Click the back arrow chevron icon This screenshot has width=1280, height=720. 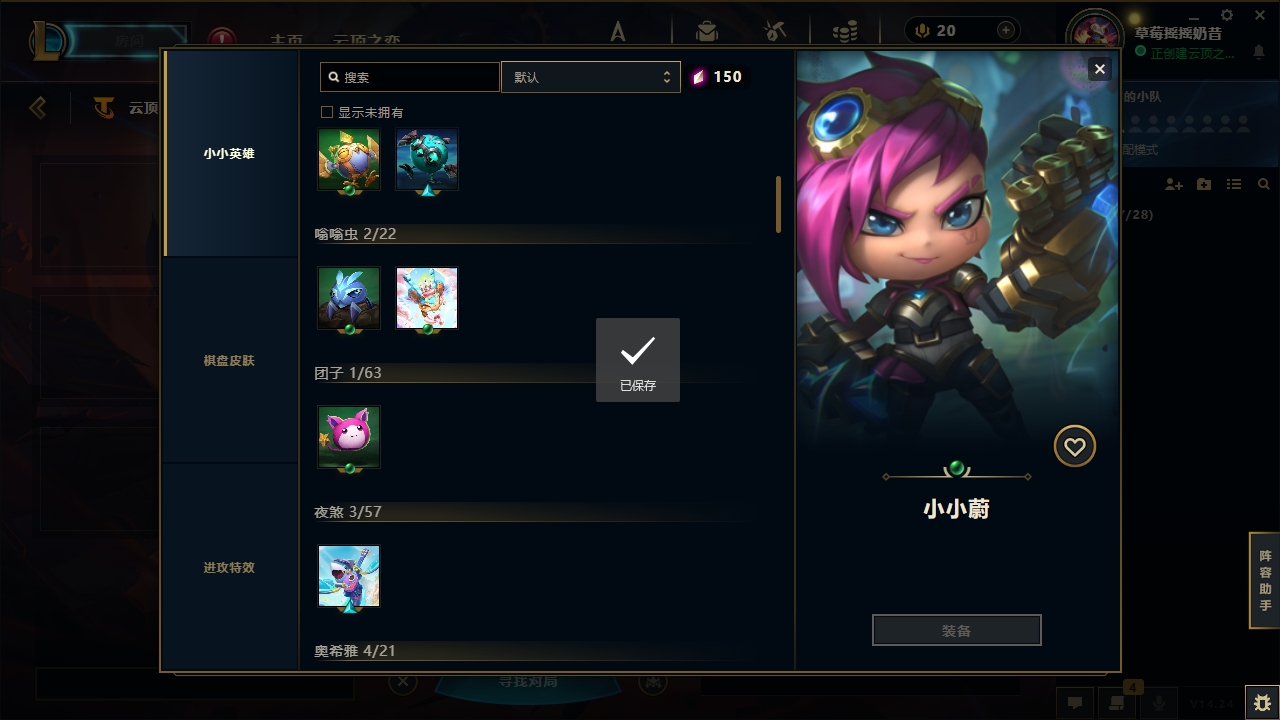pyautogui.click(x=38, y=107)
